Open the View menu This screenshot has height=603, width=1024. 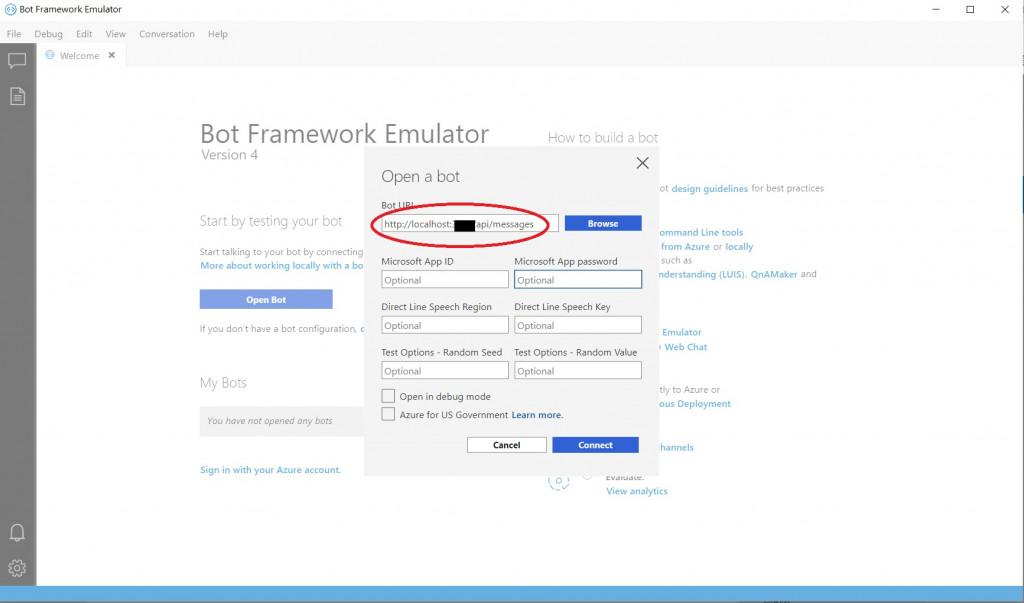point(116,34)
